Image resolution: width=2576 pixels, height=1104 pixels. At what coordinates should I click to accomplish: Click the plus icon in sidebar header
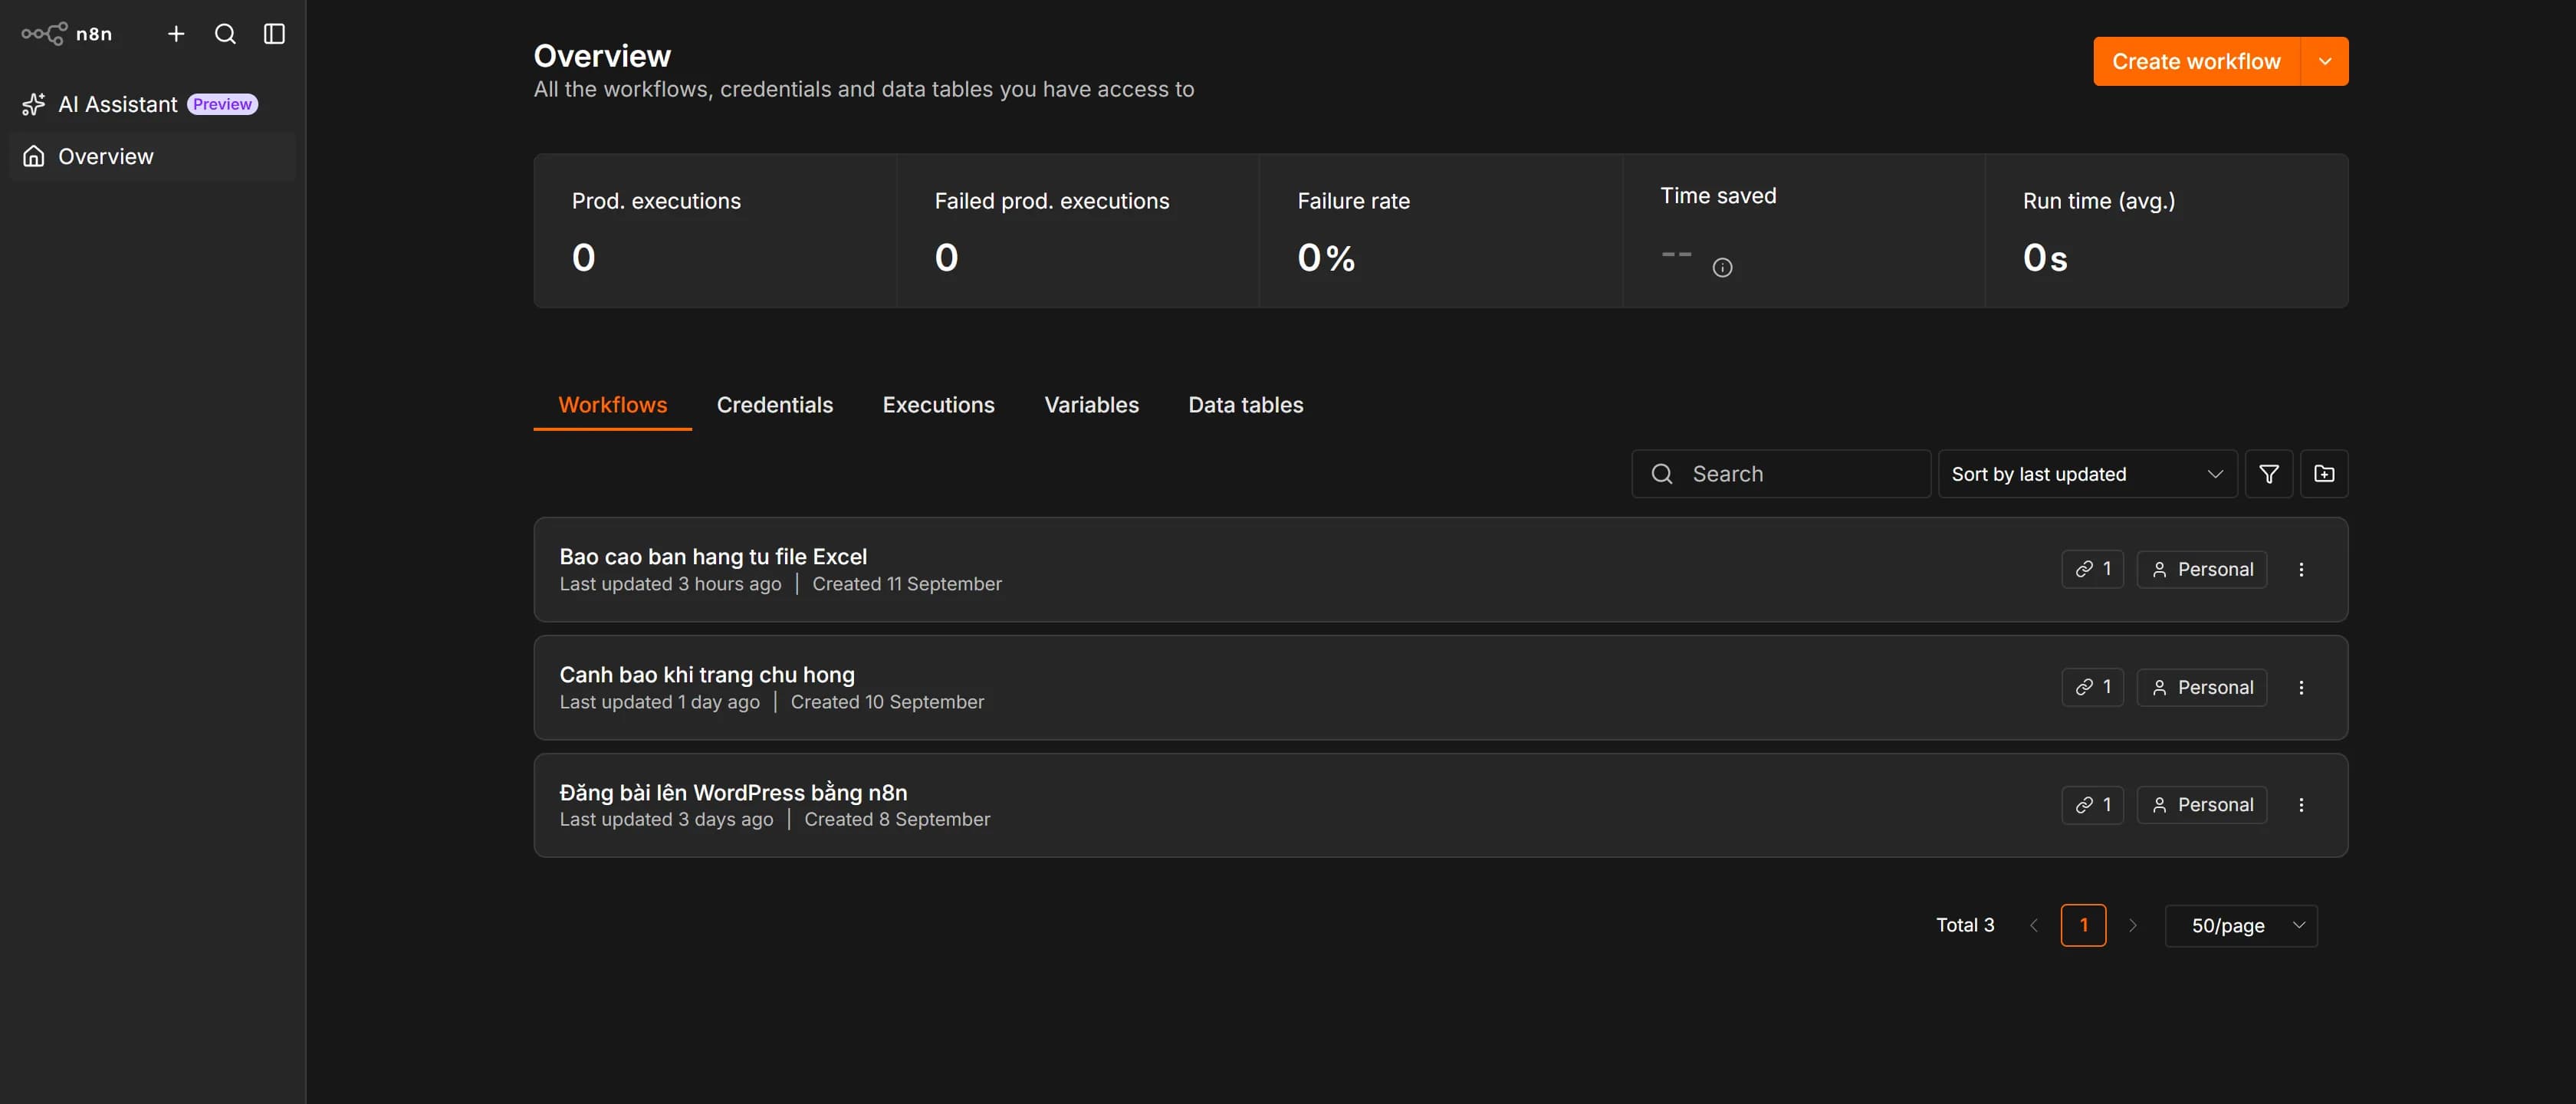pos(176,34)
